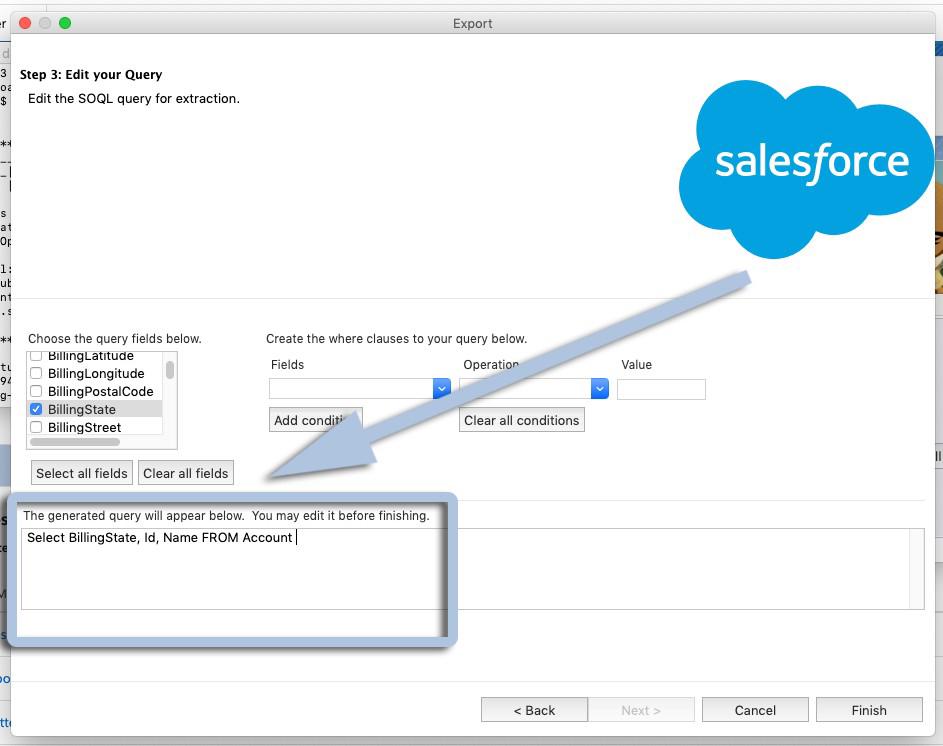Click Finish to run the export
The width and height of the screenshot is (943, 746).
coord(869,709)
